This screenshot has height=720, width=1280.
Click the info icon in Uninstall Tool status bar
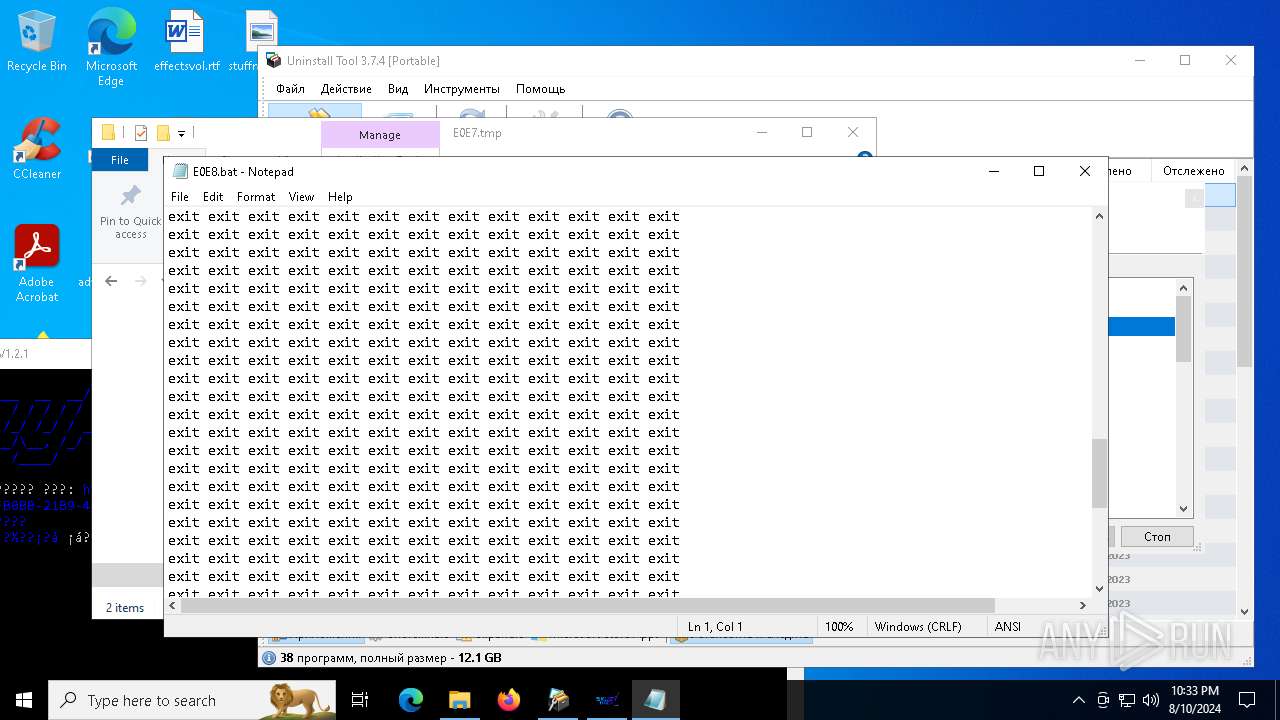(x=268, y=658)
